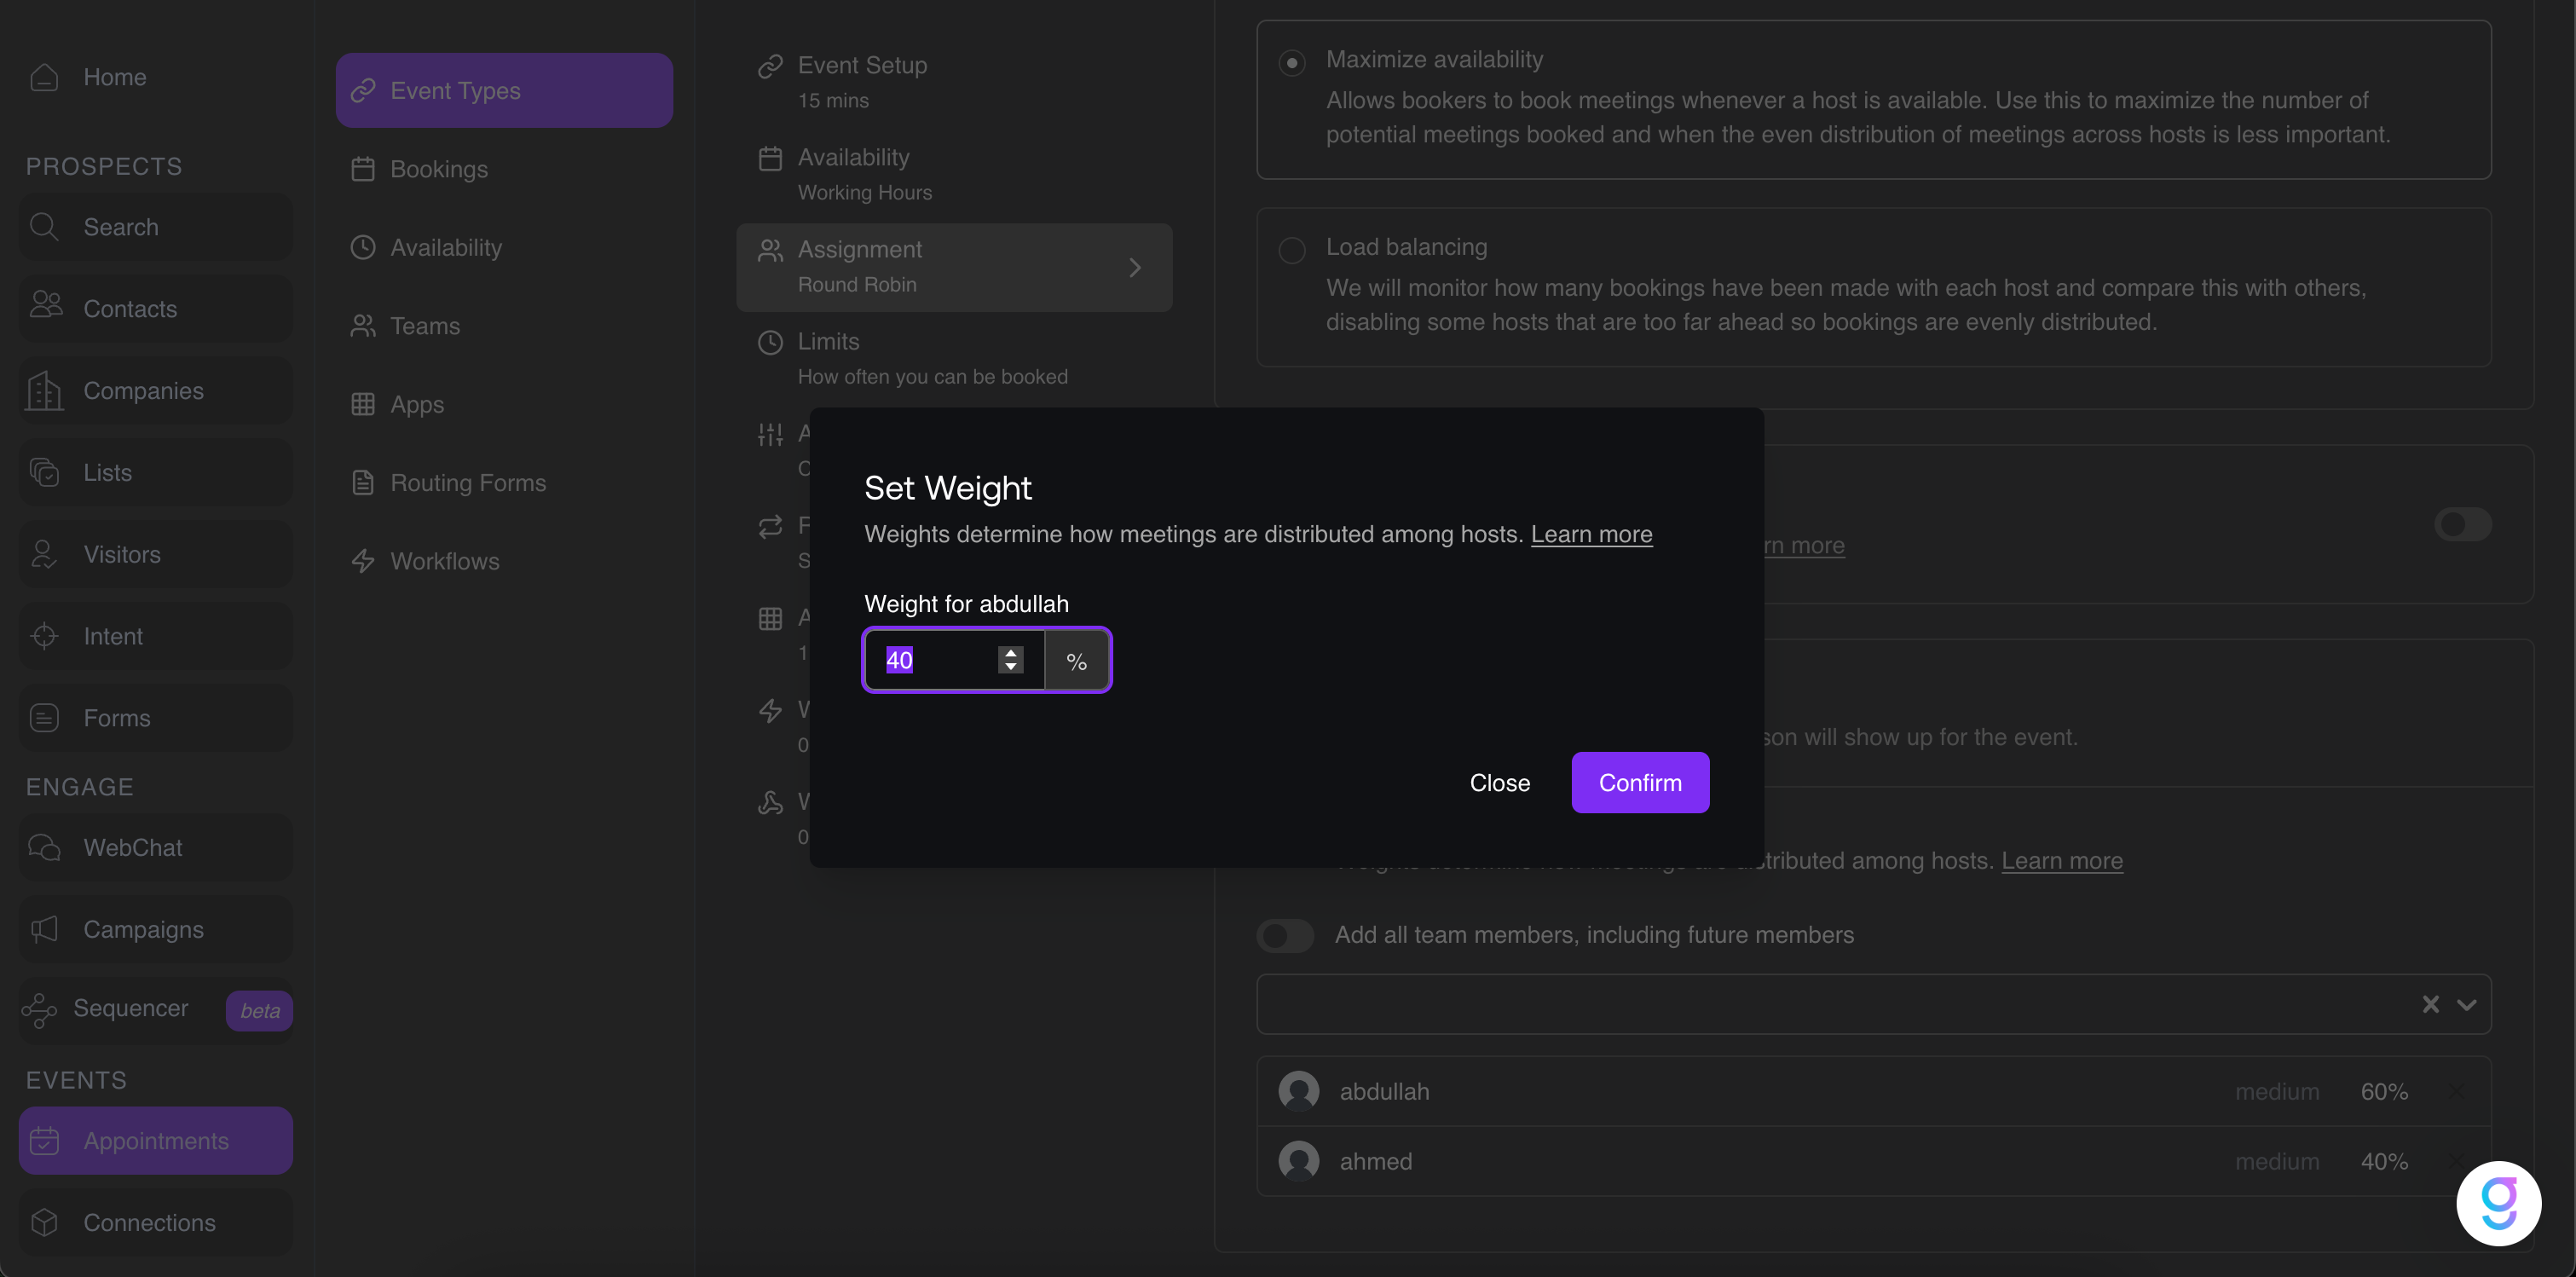Select the Load balancing radio option
This screenshot has height=1277, width=2576.
tap(1292, 250)
